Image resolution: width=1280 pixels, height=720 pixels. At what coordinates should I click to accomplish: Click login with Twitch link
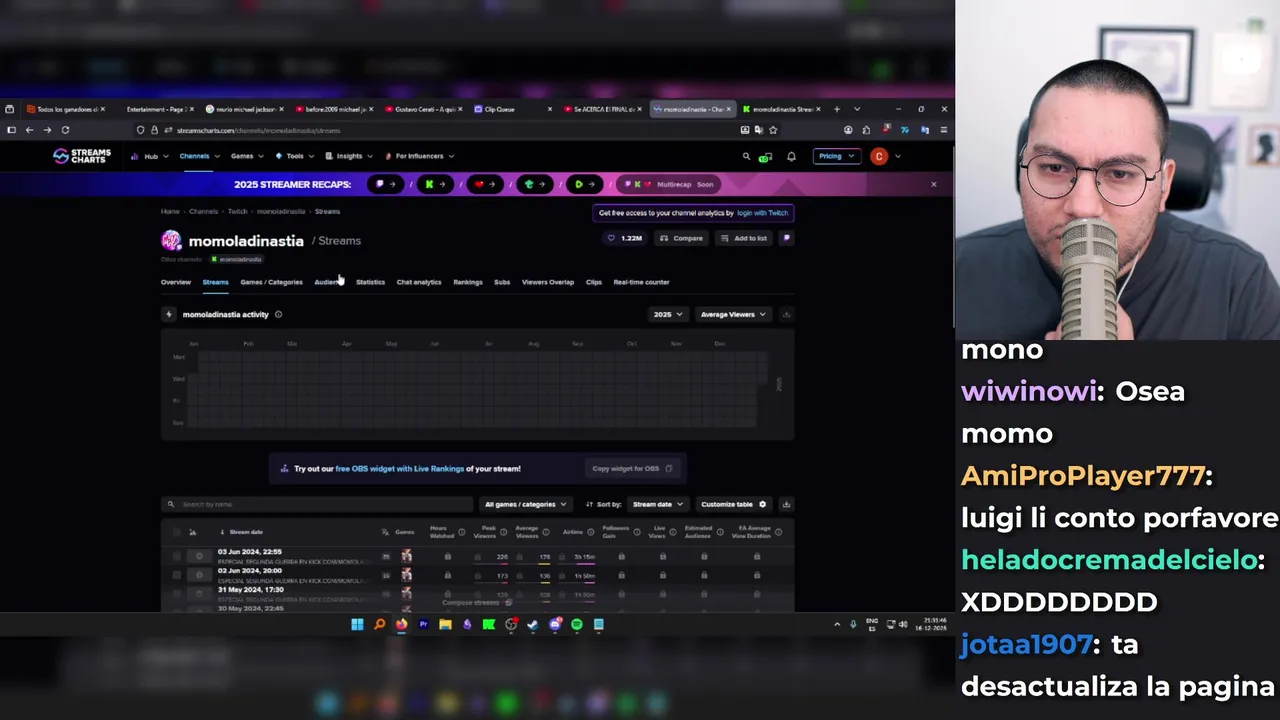[762, 213]
